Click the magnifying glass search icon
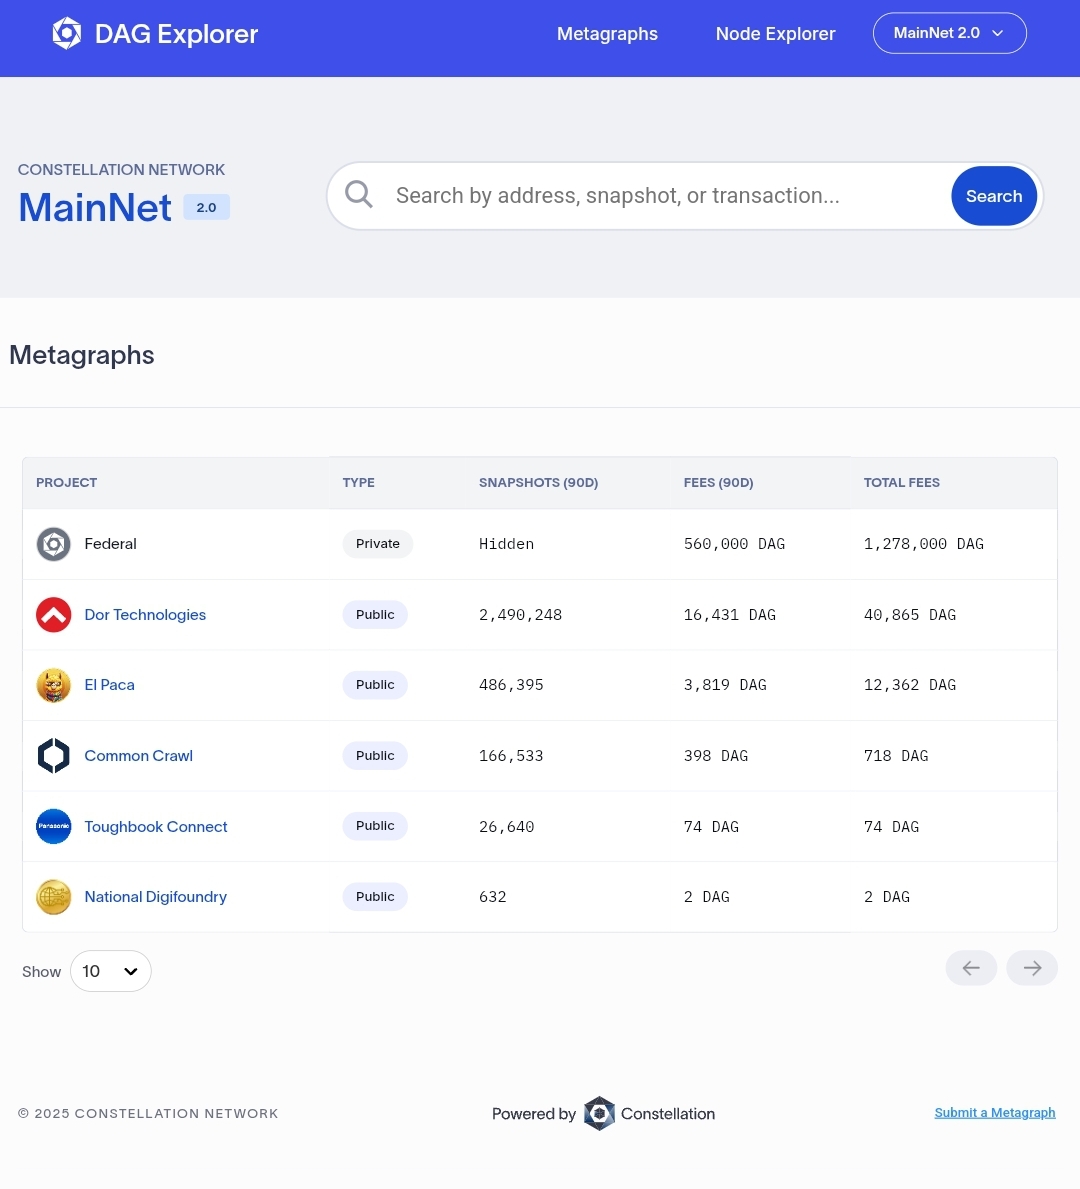 coord(359,195)
